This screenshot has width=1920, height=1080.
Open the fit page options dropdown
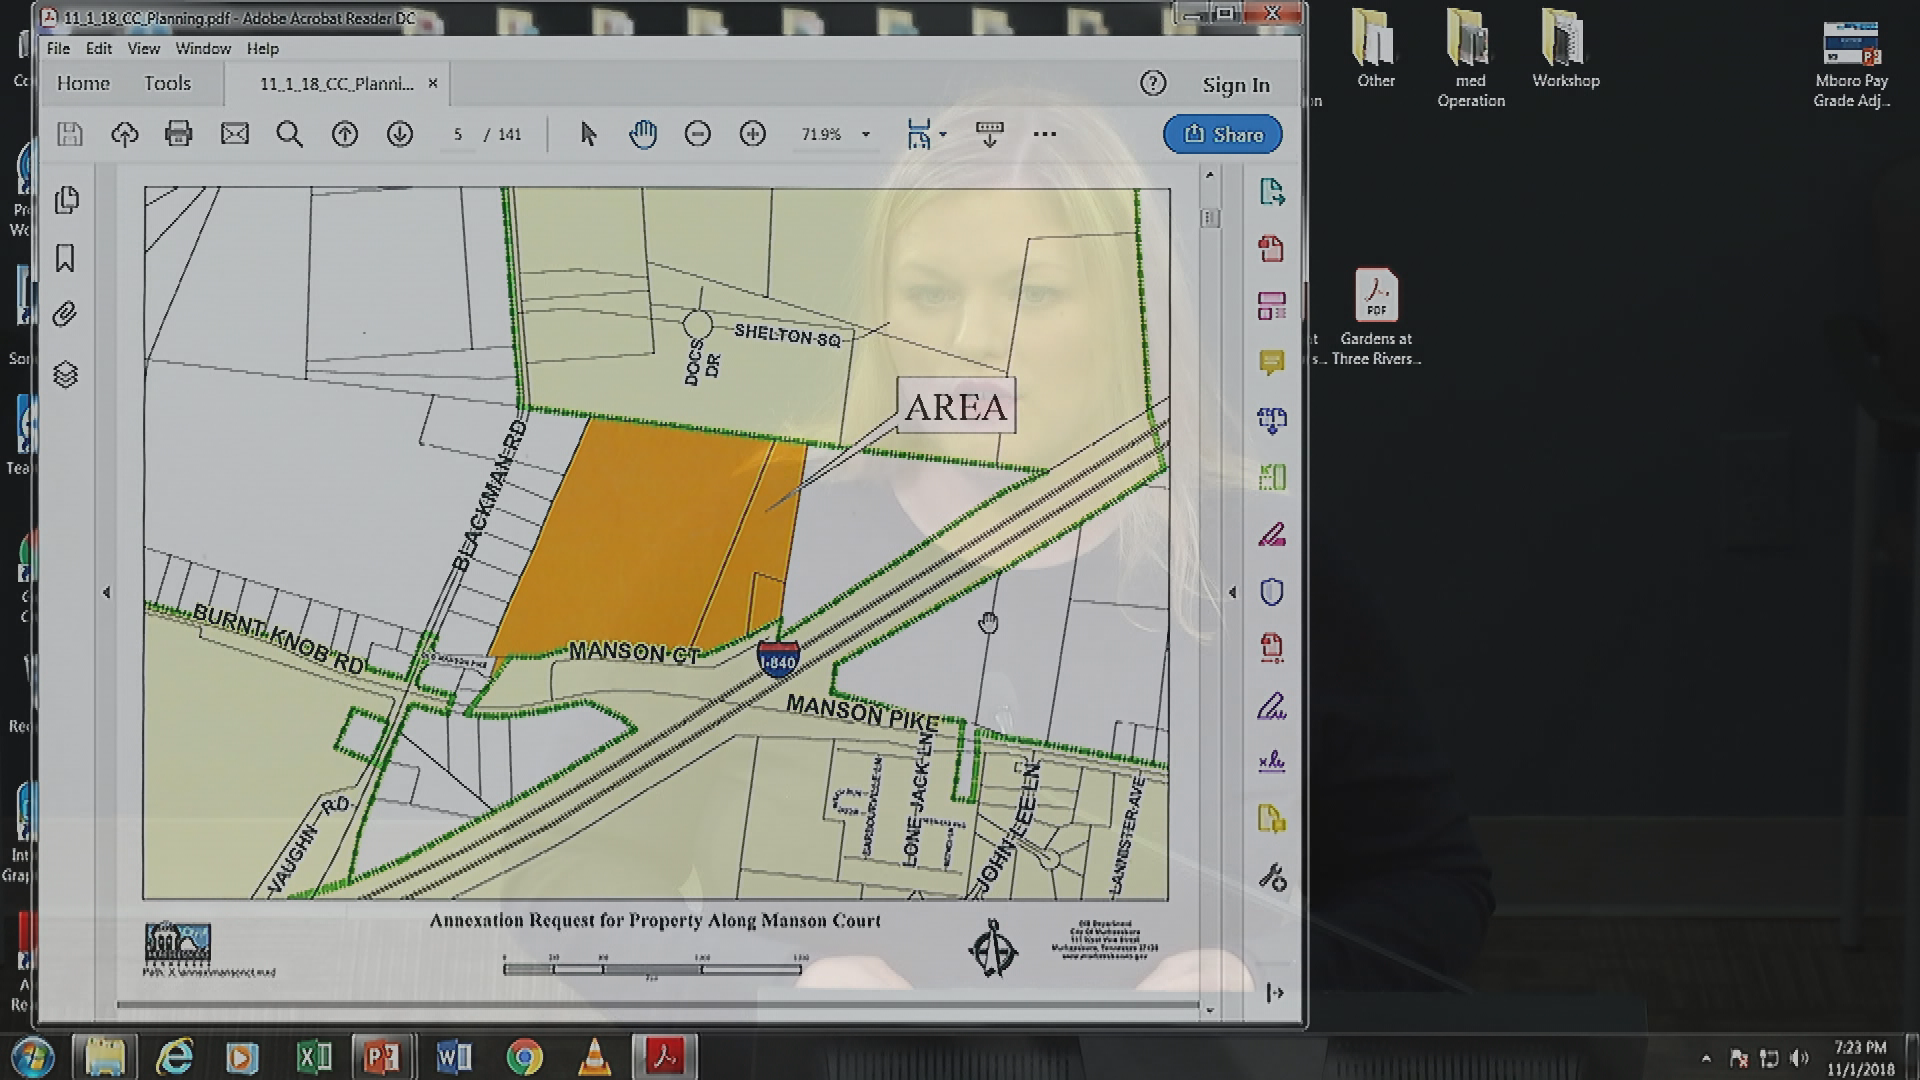[943, 134]
